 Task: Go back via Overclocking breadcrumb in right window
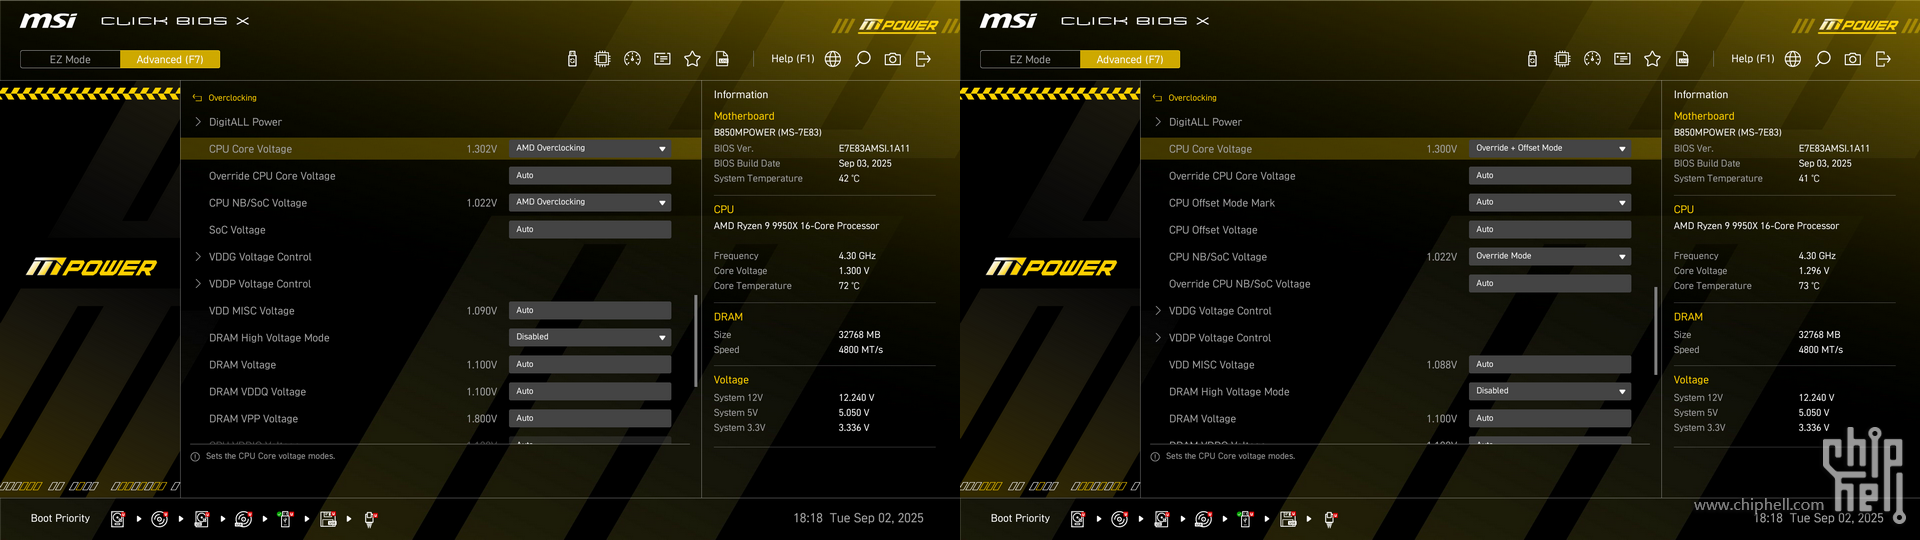click(1185, 98)
